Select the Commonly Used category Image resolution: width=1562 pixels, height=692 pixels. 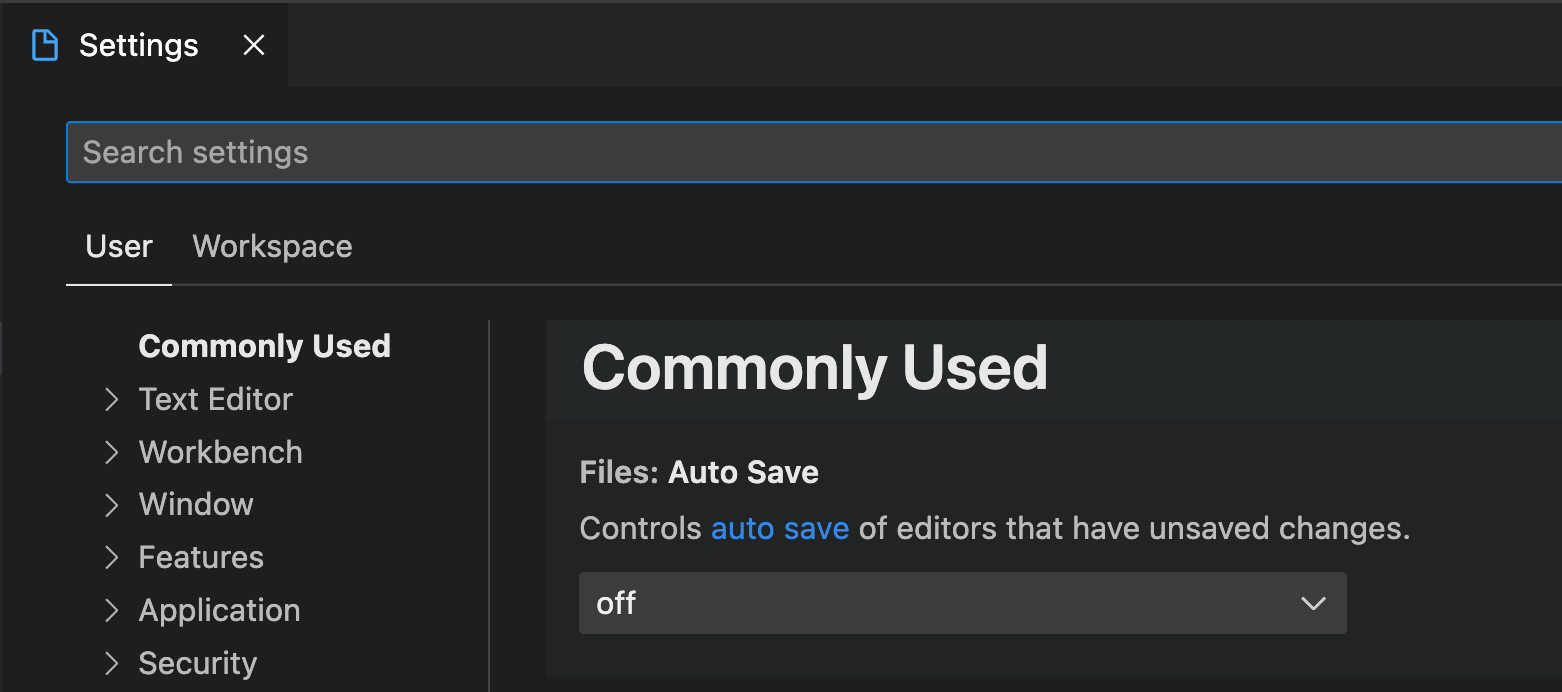click(x=264, y=346)
